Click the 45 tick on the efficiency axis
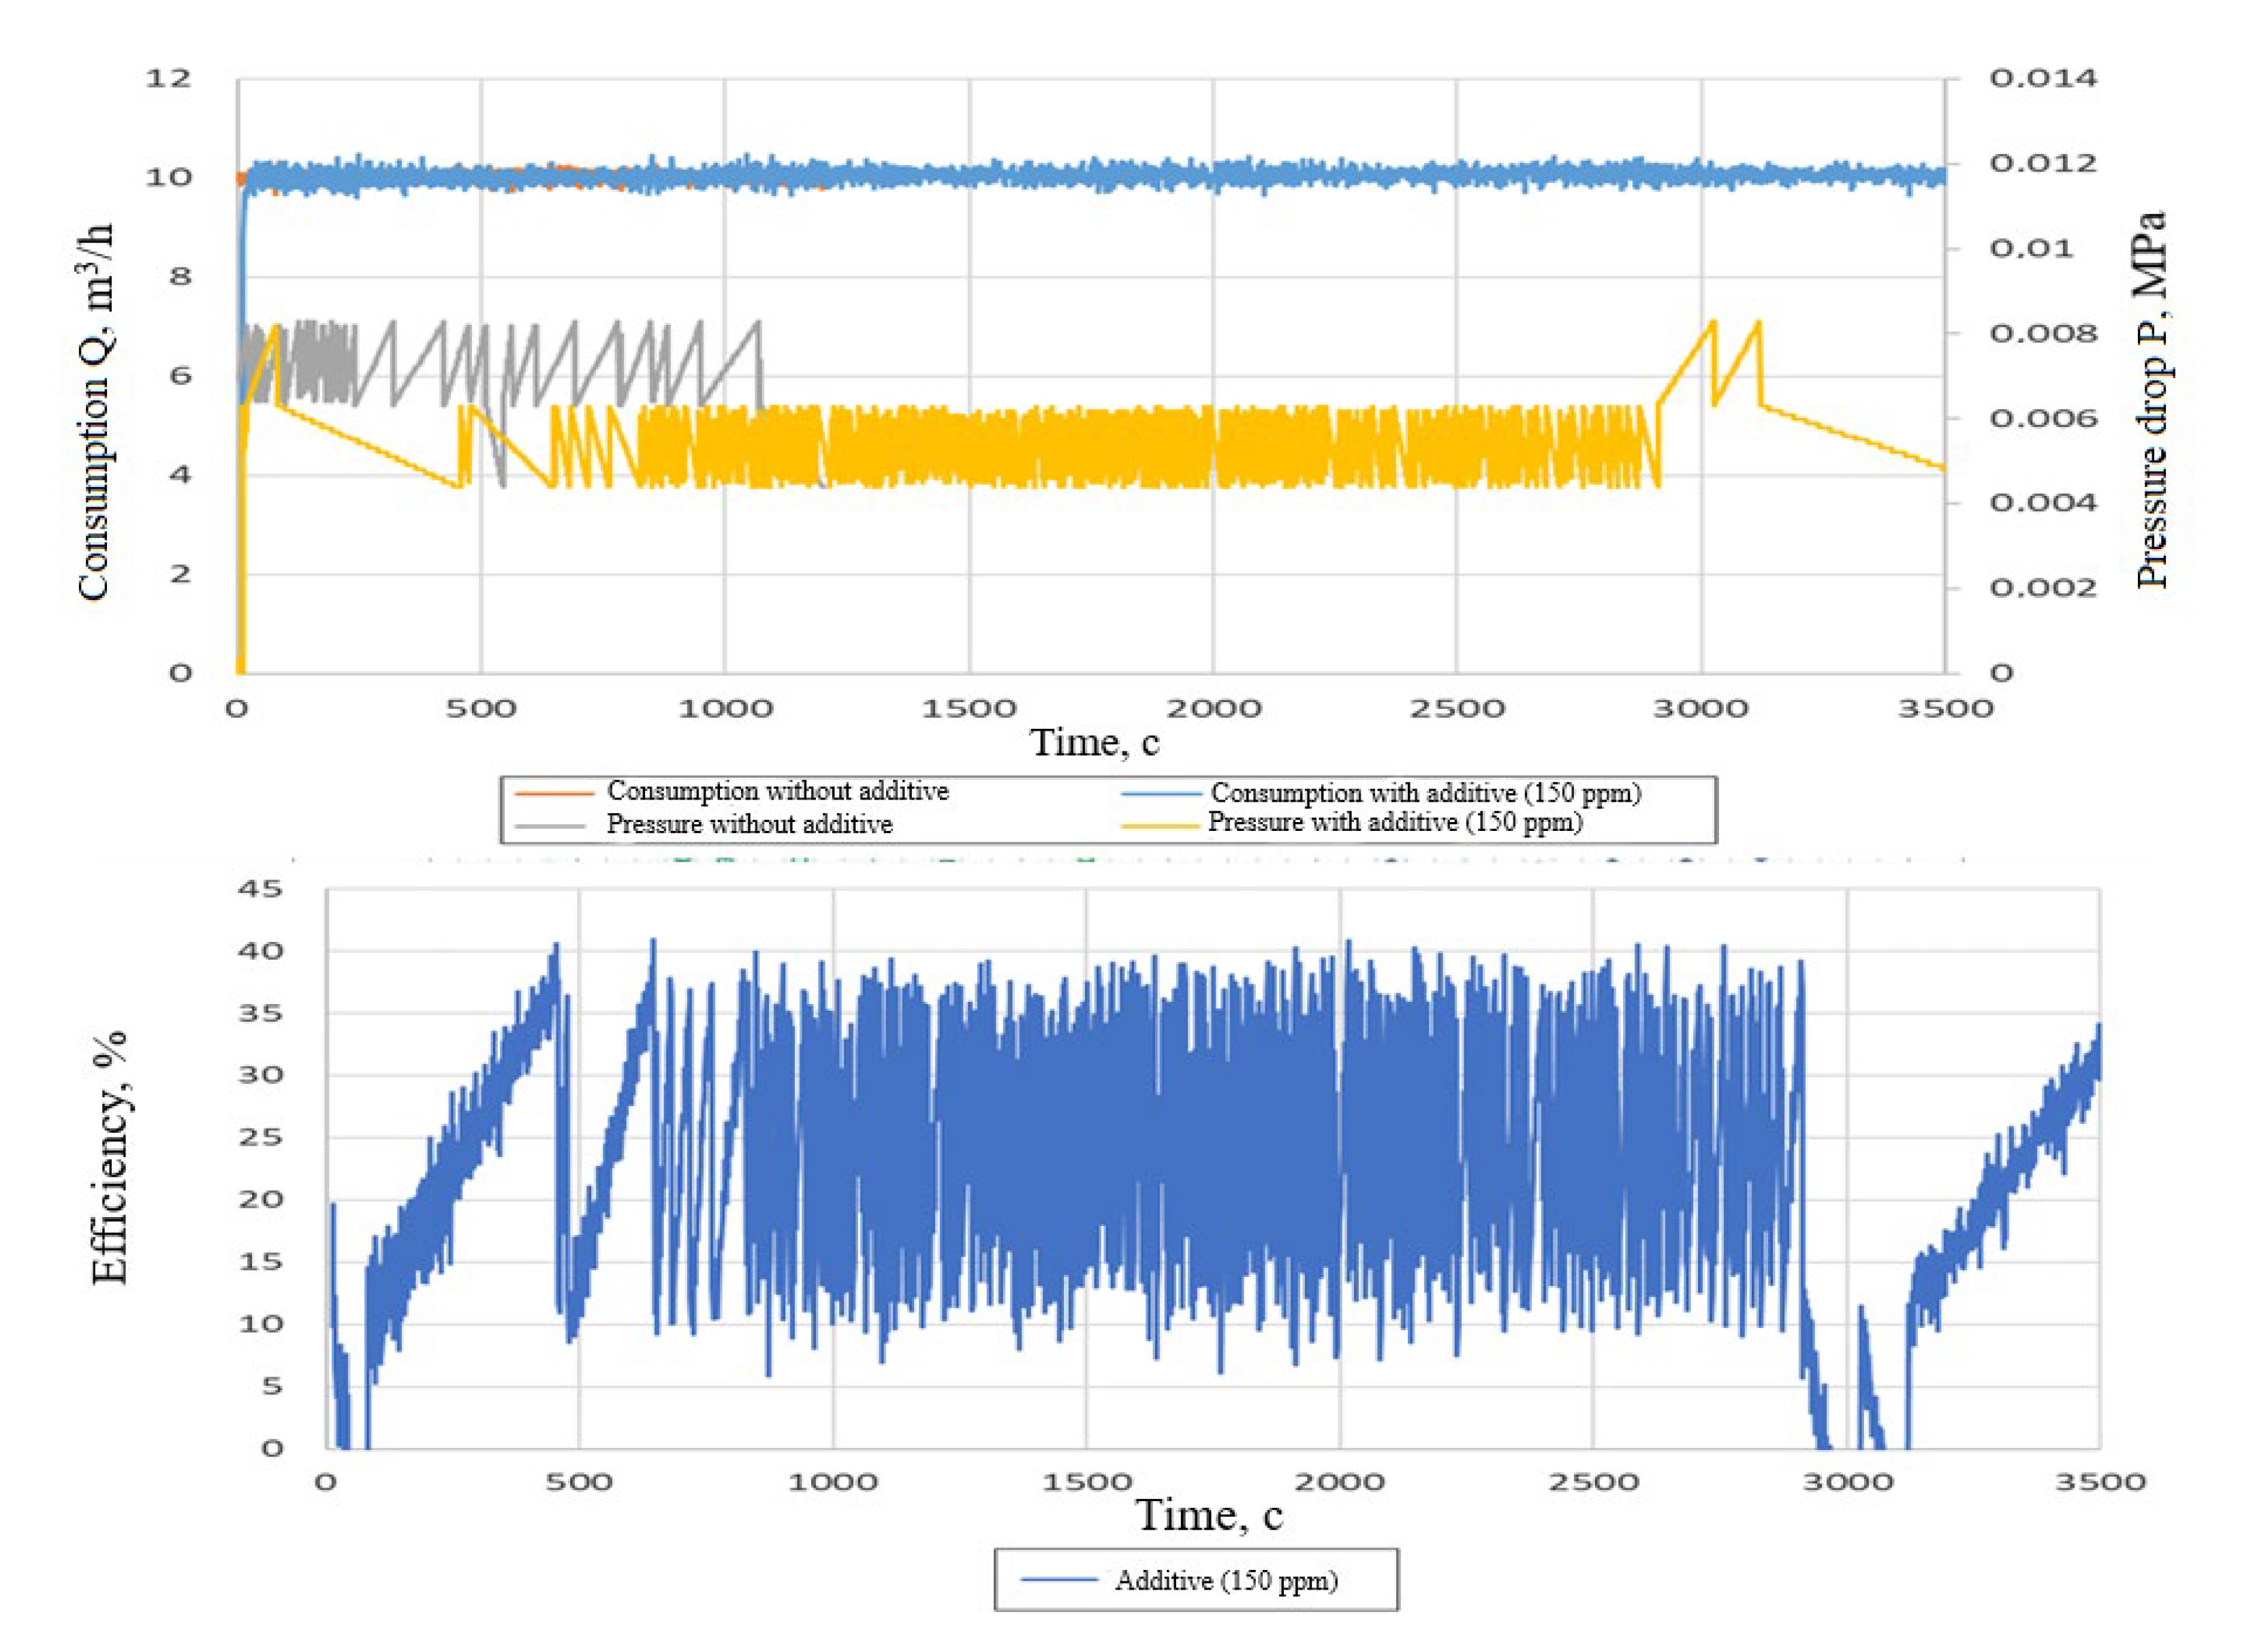The image size is (2268, 1638). point(260,889)
